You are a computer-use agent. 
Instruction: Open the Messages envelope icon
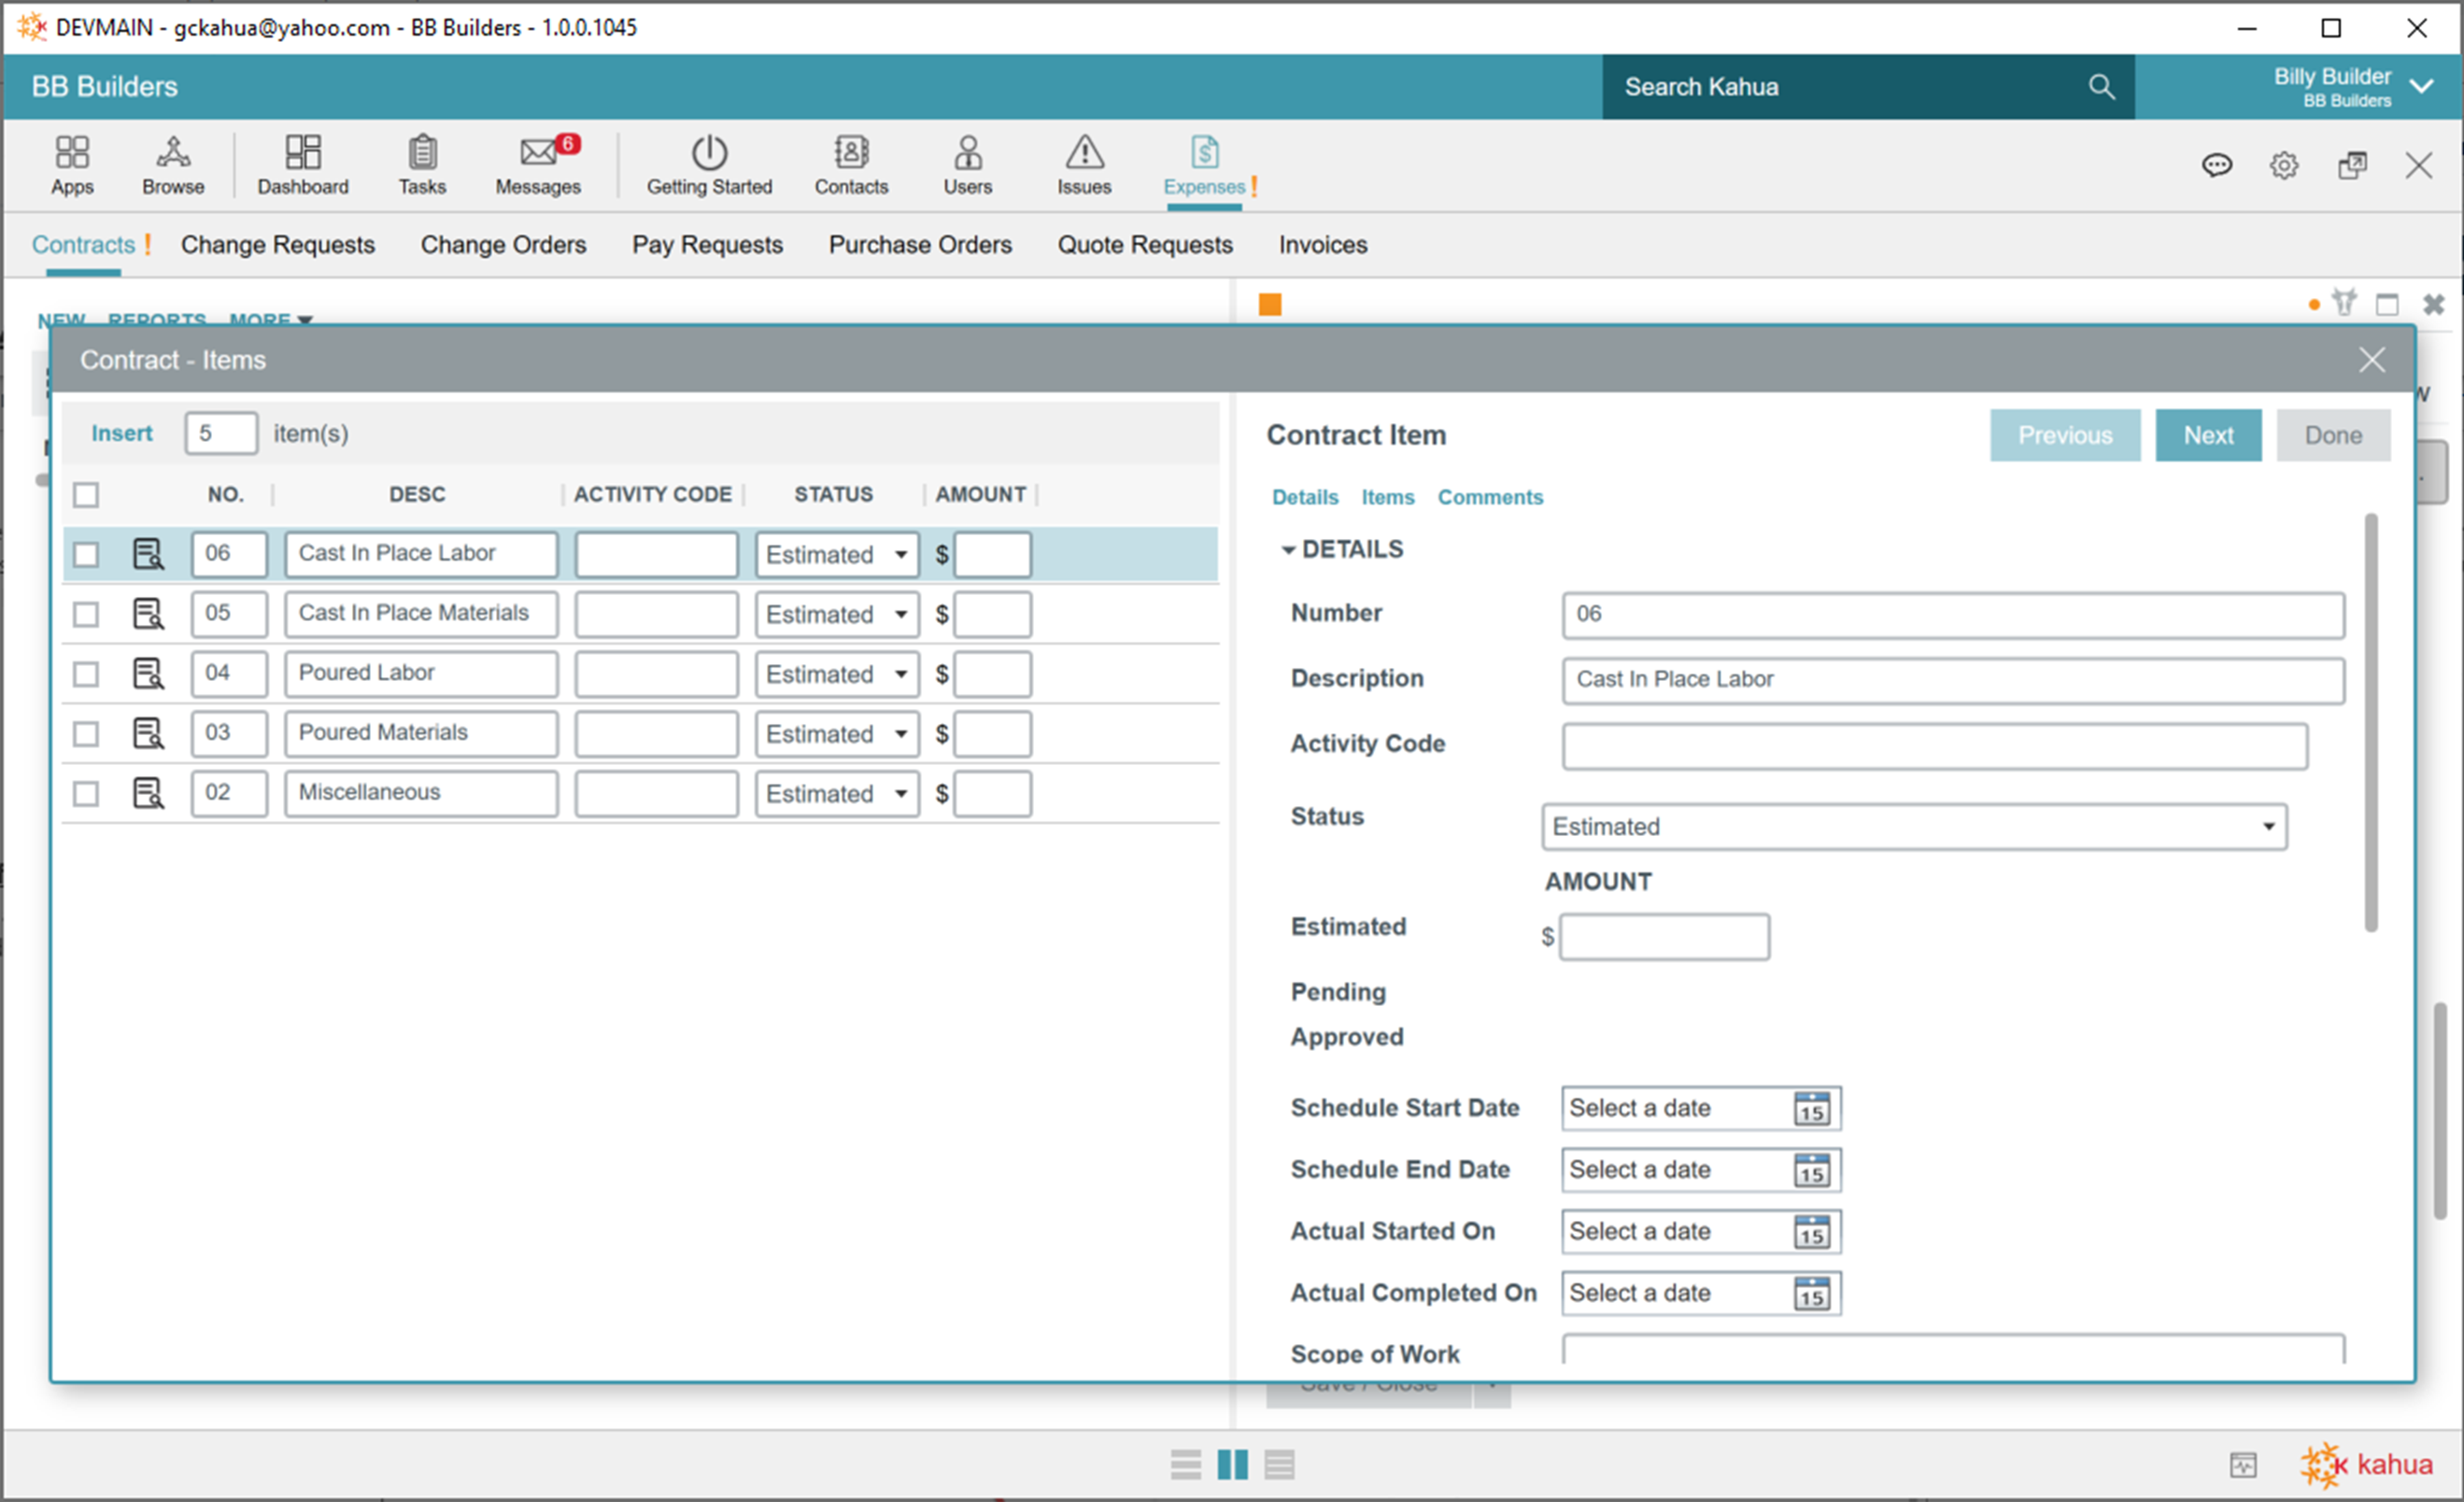[538, 153]
